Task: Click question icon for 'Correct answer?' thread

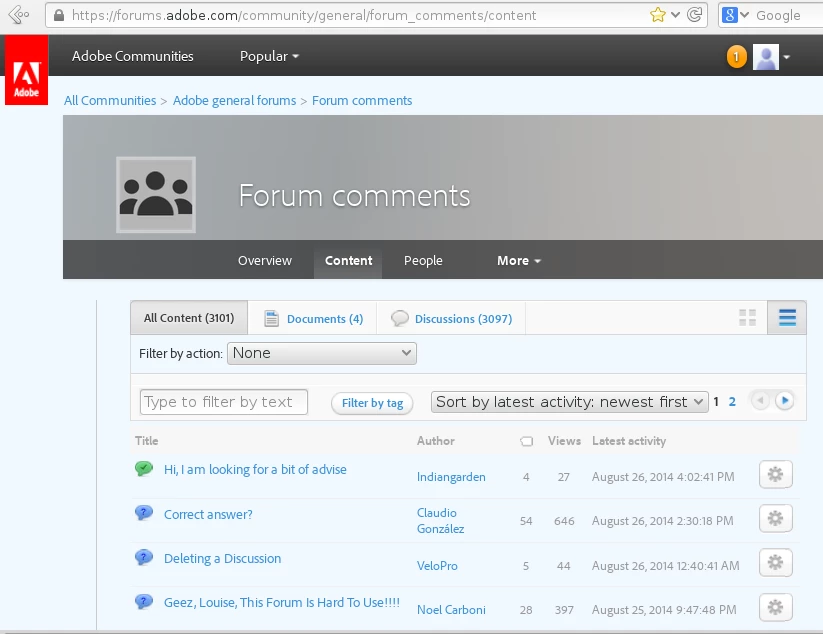Action: point(143,512)
